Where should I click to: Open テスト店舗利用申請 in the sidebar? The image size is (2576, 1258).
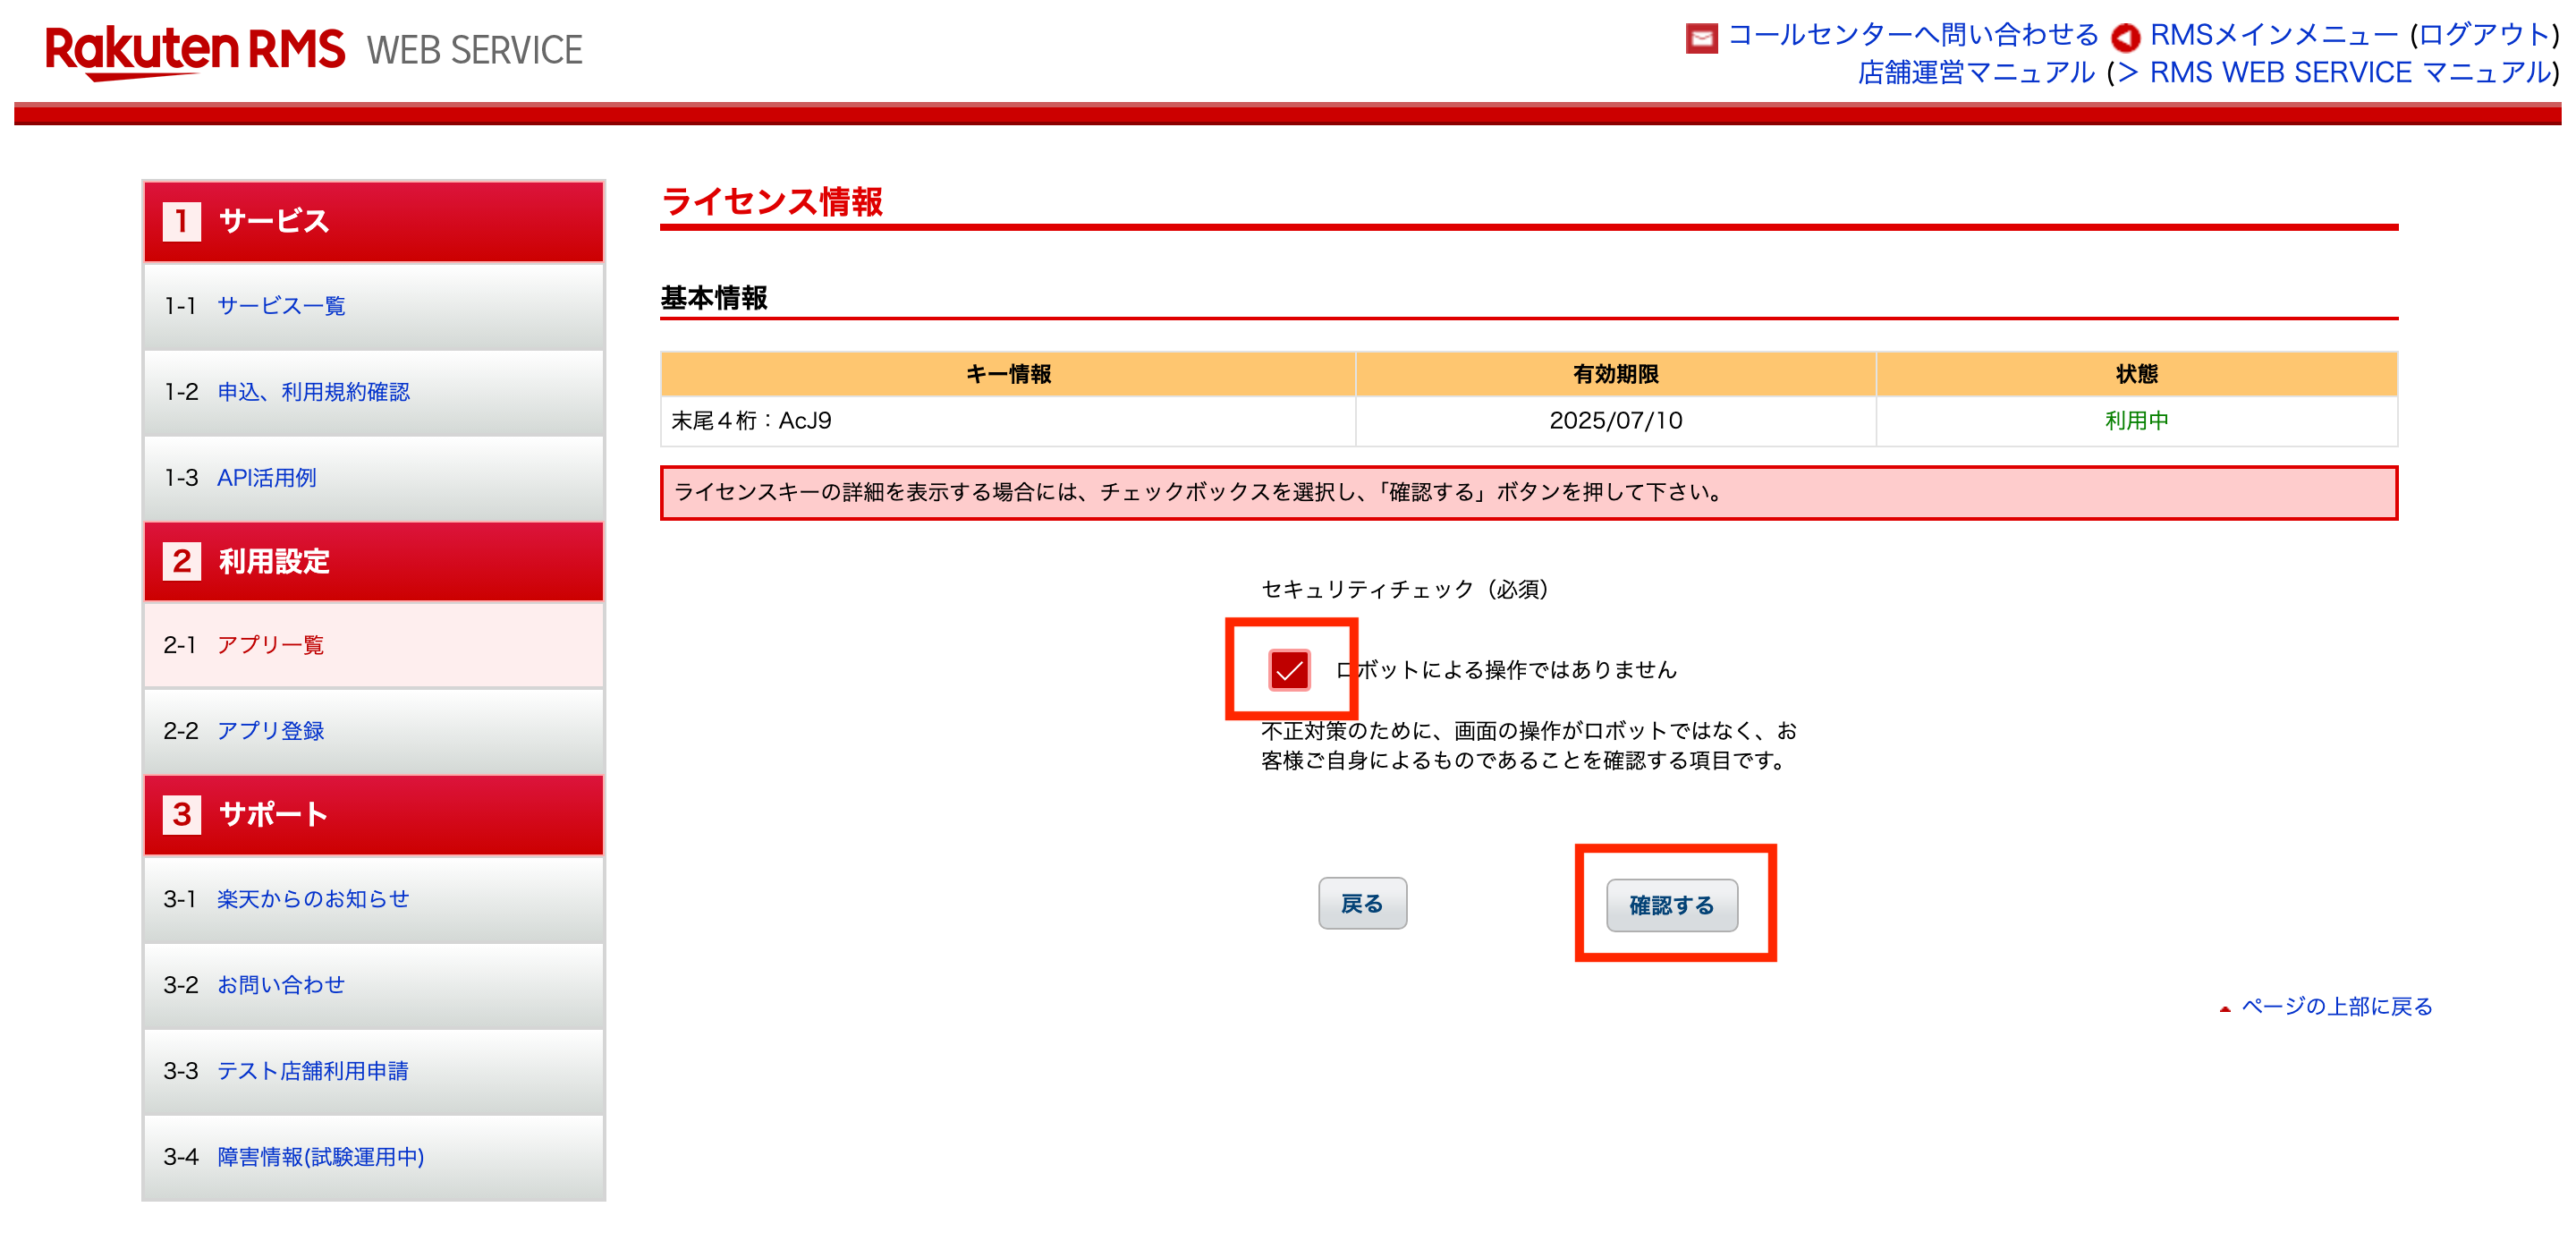tap(313, 1071)
